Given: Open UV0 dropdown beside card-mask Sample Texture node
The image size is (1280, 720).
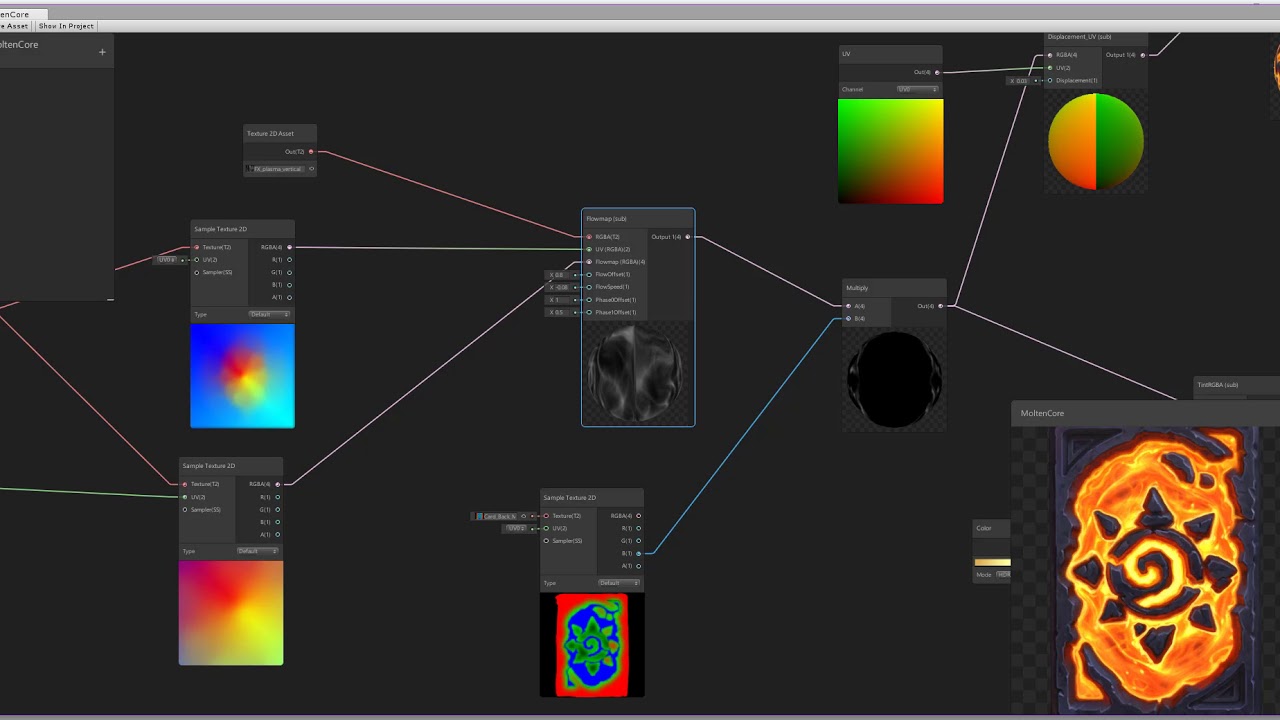Looking at the screenshot, I should point(516,528).
